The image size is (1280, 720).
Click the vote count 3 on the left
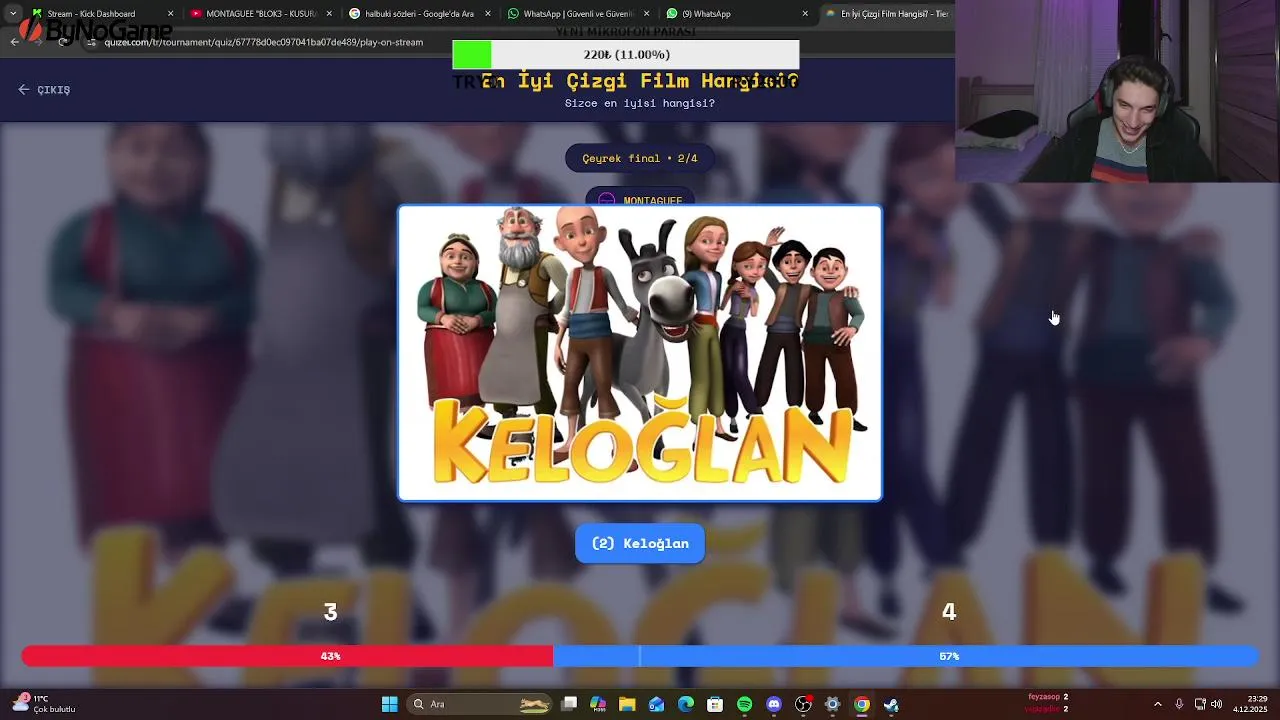tap(330, 611)
